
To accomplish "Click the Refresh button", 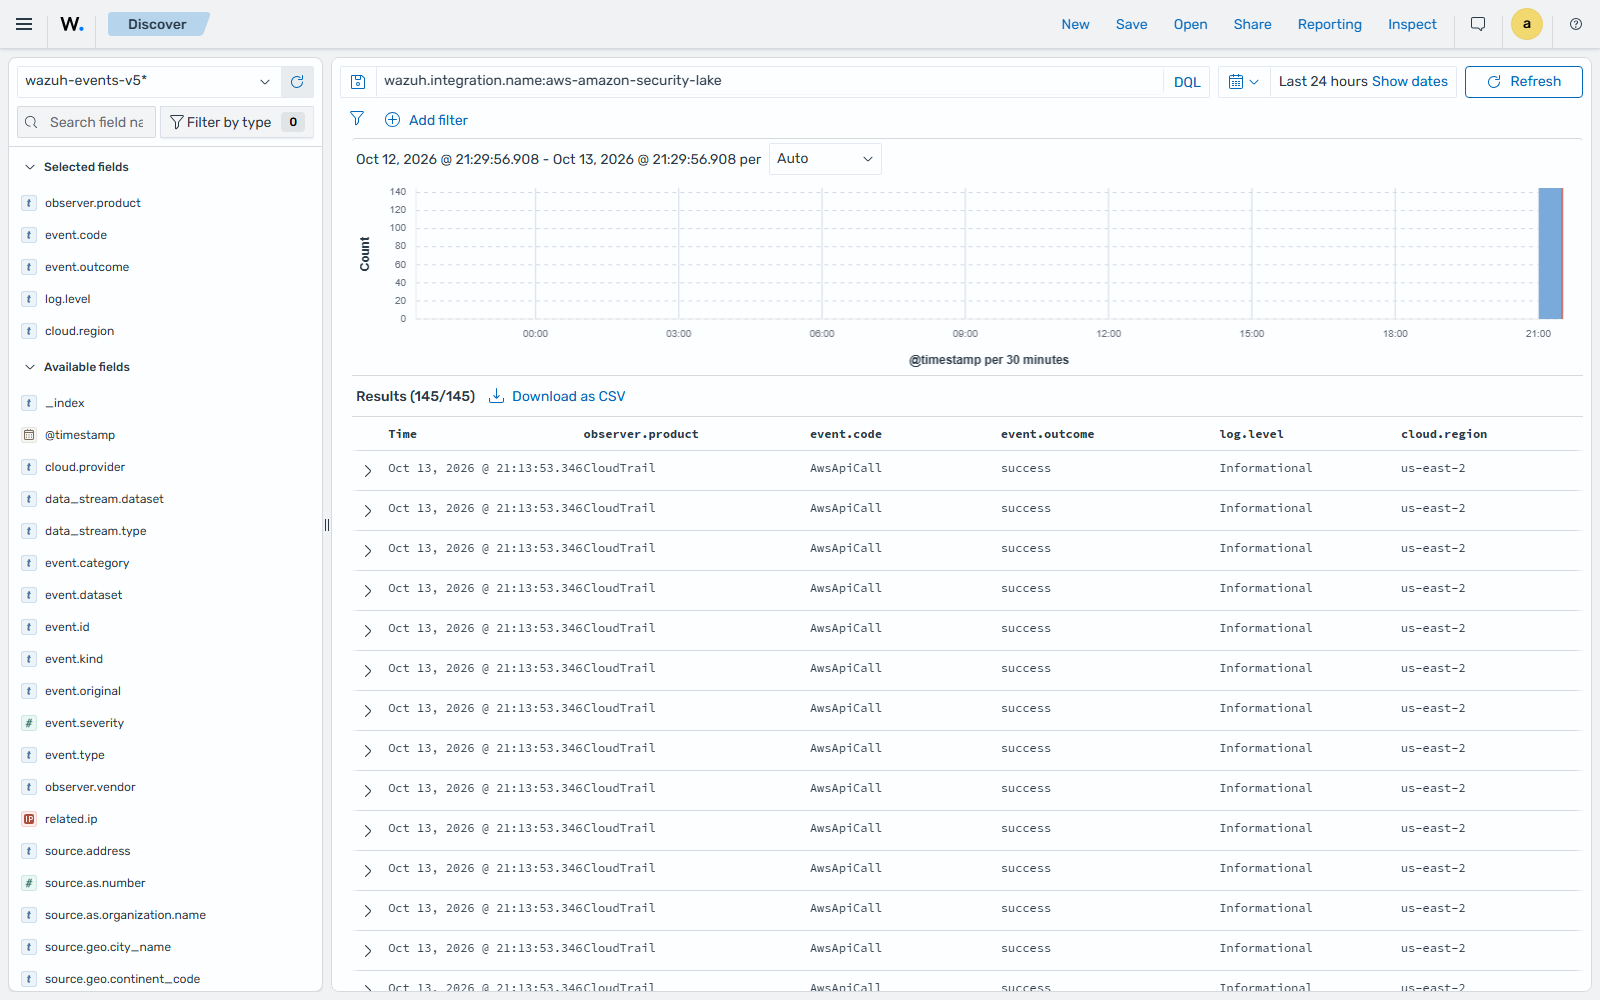I will tap(1523, 82).
